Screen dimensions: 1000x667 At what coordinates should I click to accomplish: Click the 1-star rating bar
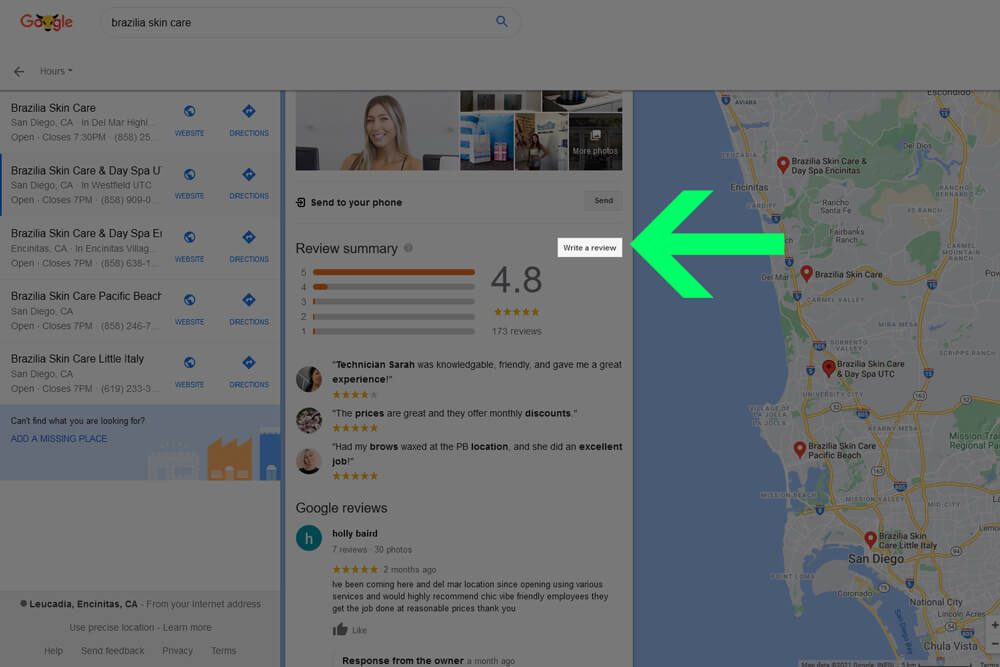[x=393, y=332]
